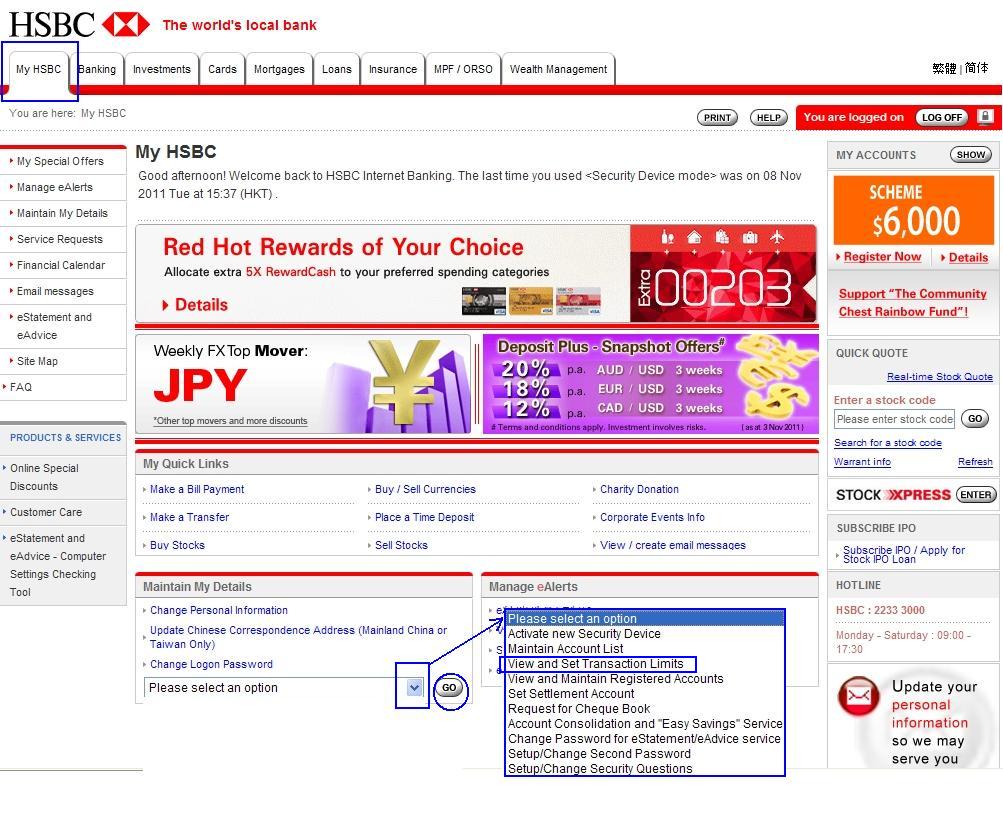Select Activate new Security Device option
Viewport: 1003px width, 825px height.
pyautogui.click(x=584, y=634)
